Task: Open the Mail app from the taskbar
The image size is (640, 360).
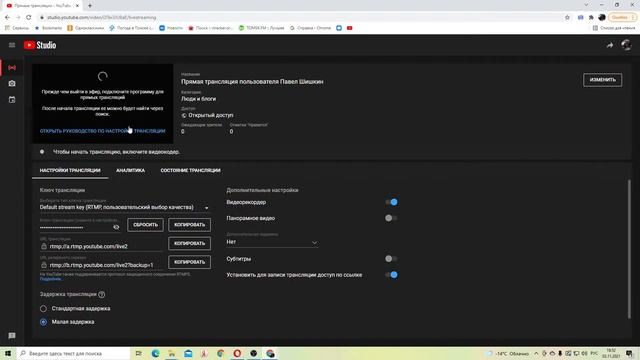Action: coord(188,353)
